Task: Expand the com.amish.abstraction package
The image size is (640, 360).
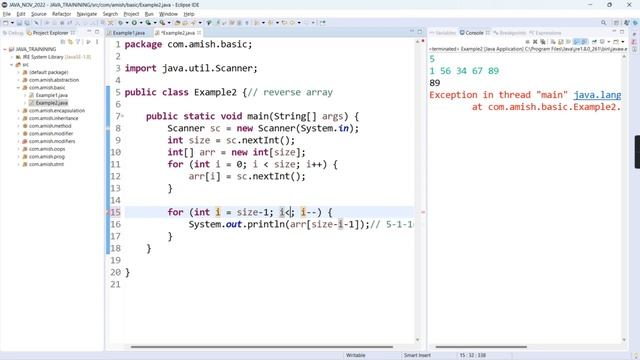Action: 18,80
